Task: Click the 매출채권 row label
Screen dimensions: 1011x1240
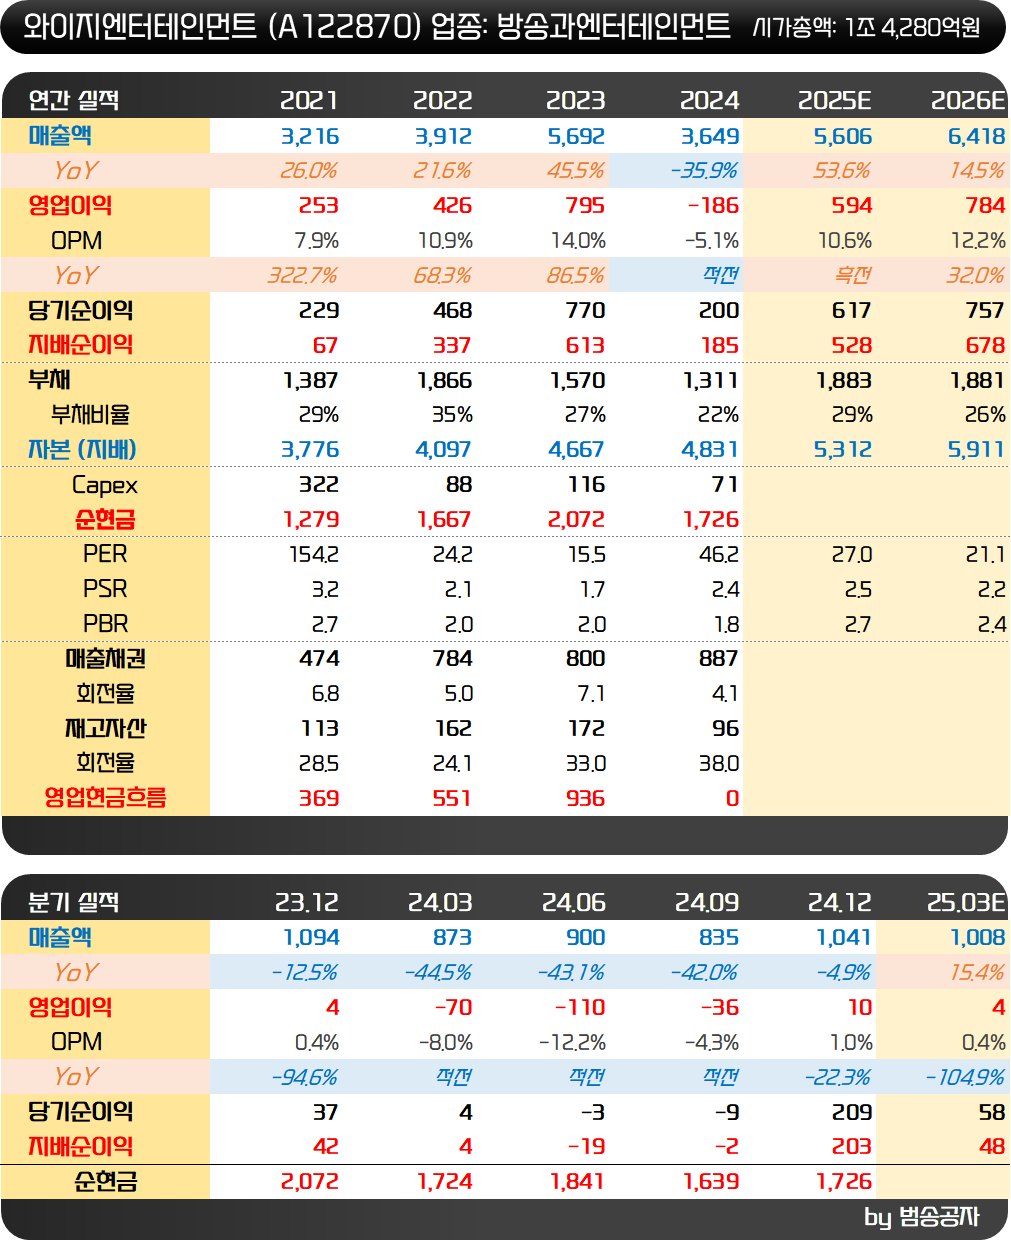Action: point(105,659)
